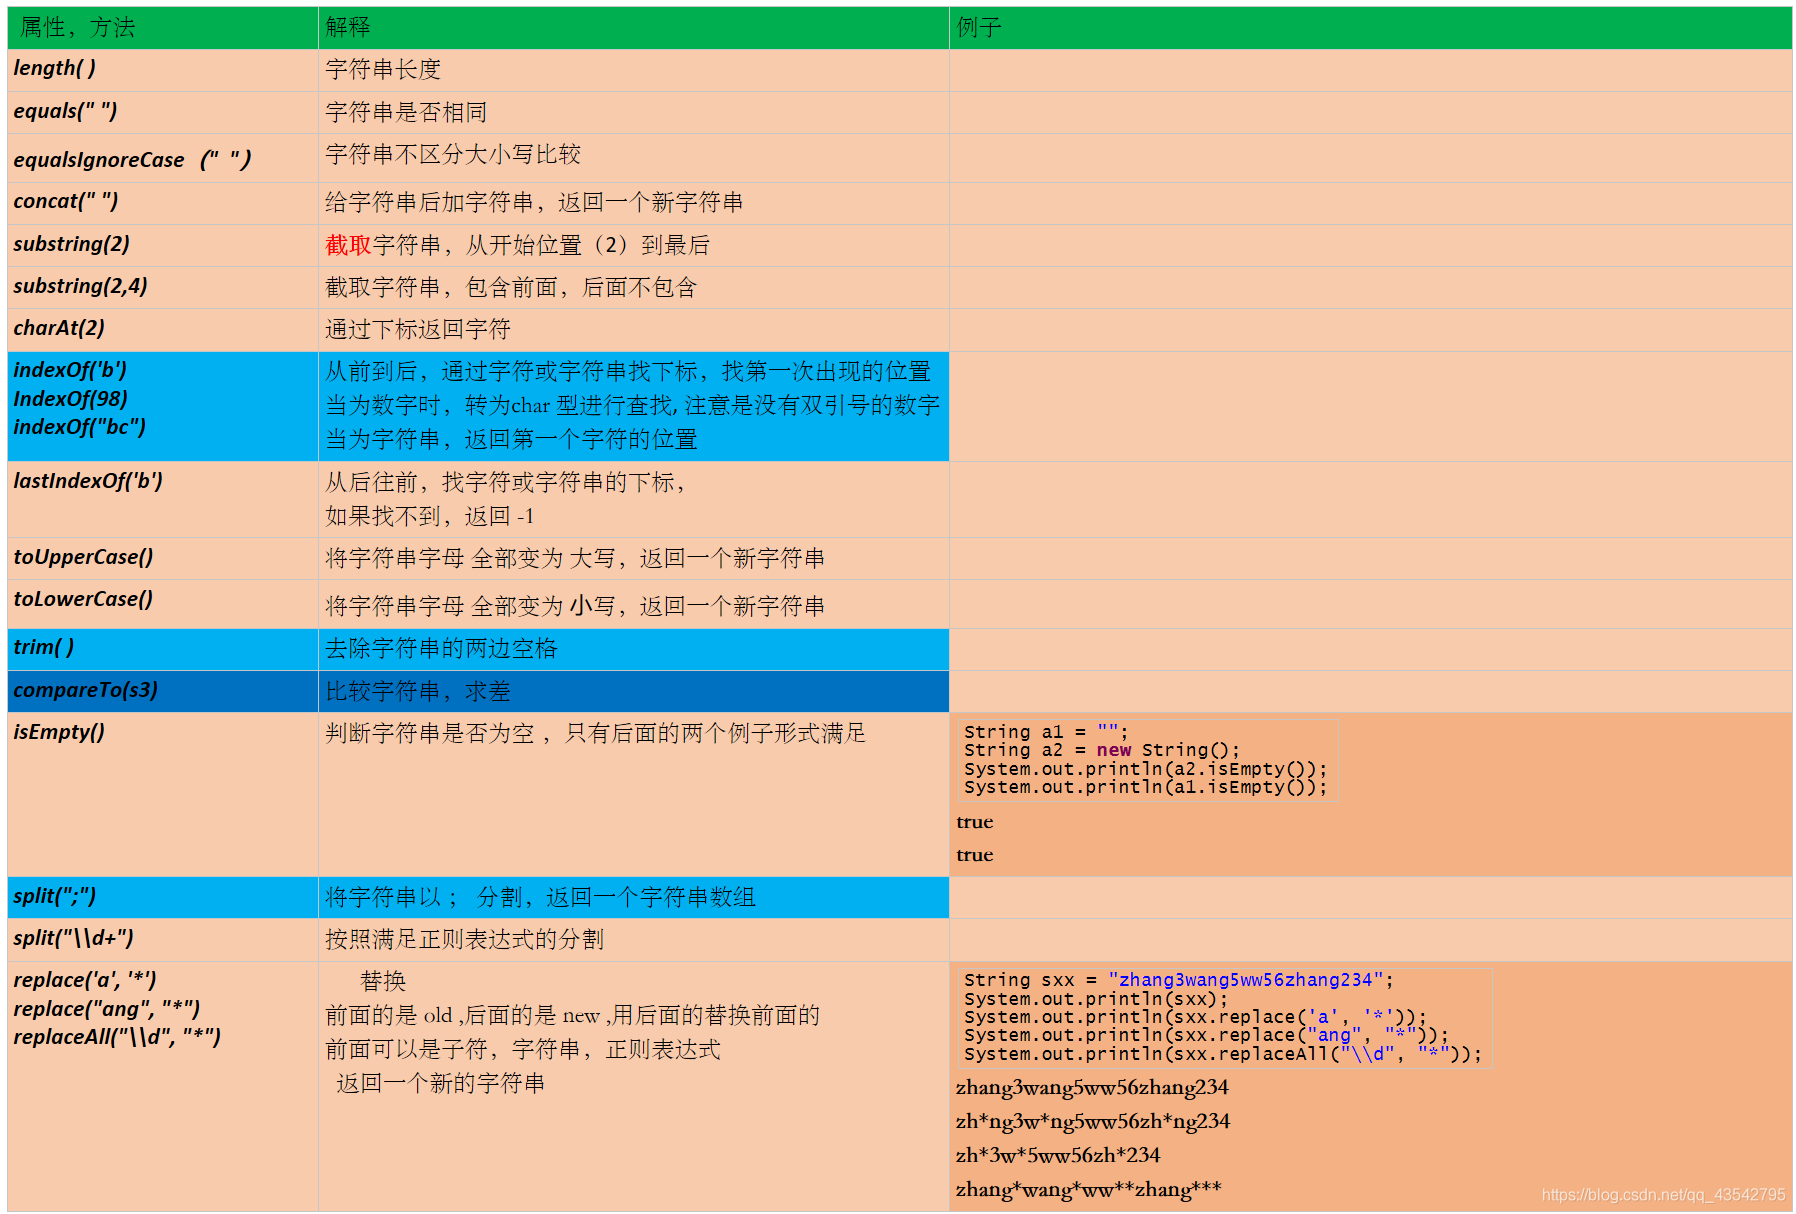1796x1214 pixels.
Task: Click the code line 'String a1 = "";'
Action: coord(1046,731)
